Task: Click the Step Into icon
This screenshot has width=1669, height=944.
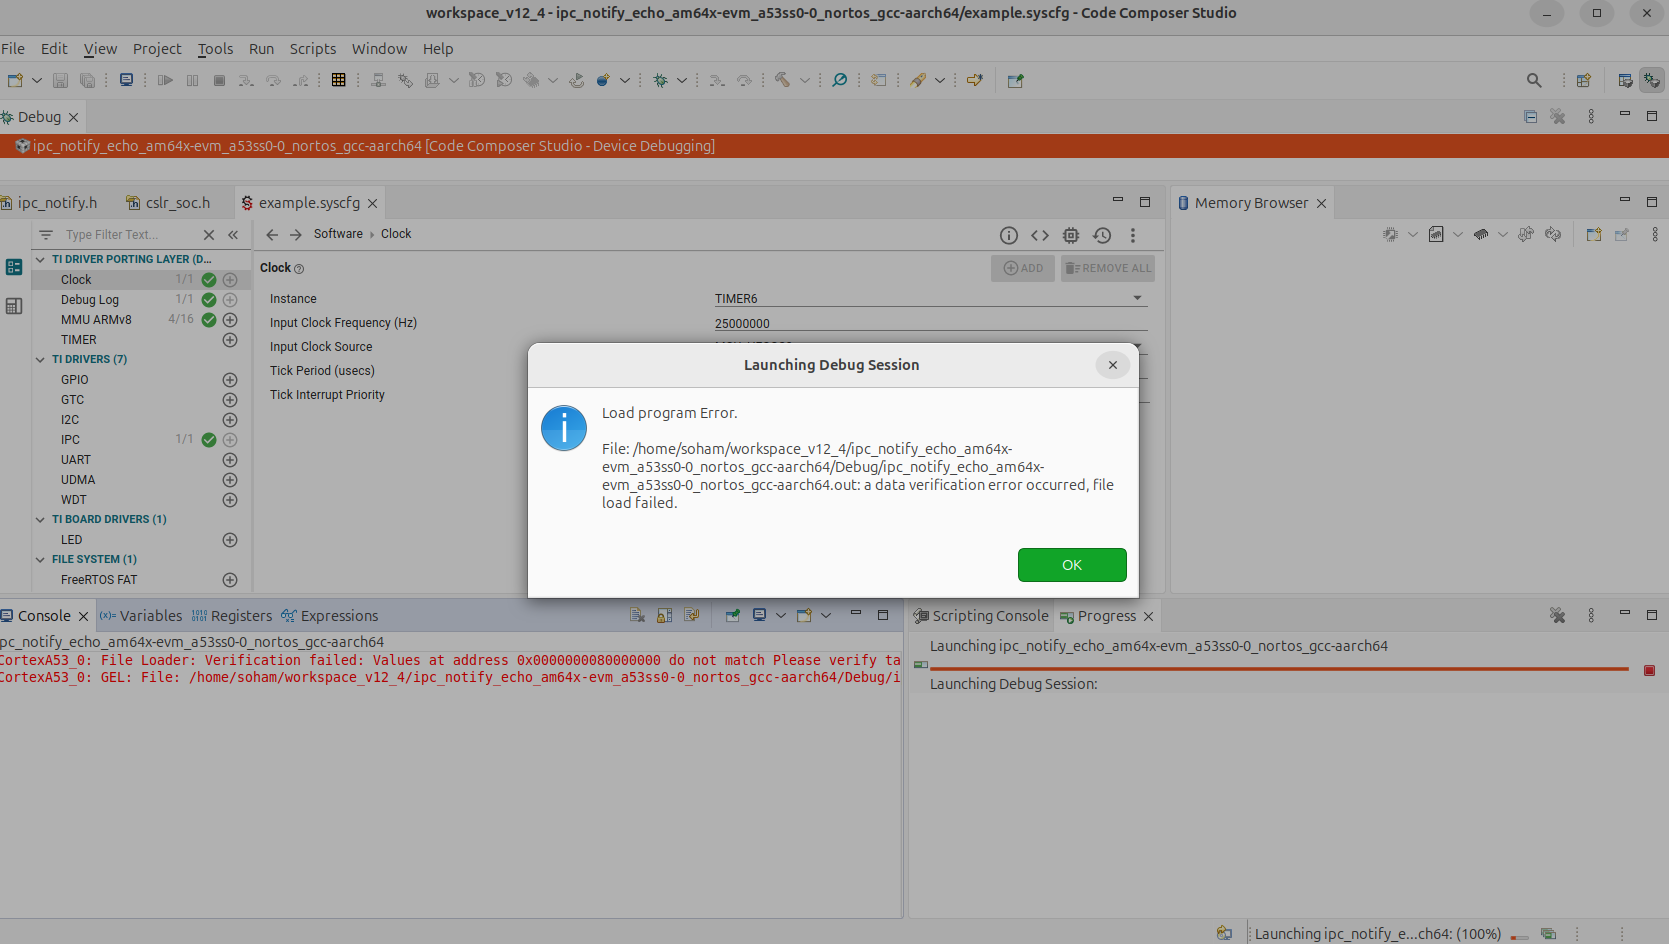Action: pos(246,80)
